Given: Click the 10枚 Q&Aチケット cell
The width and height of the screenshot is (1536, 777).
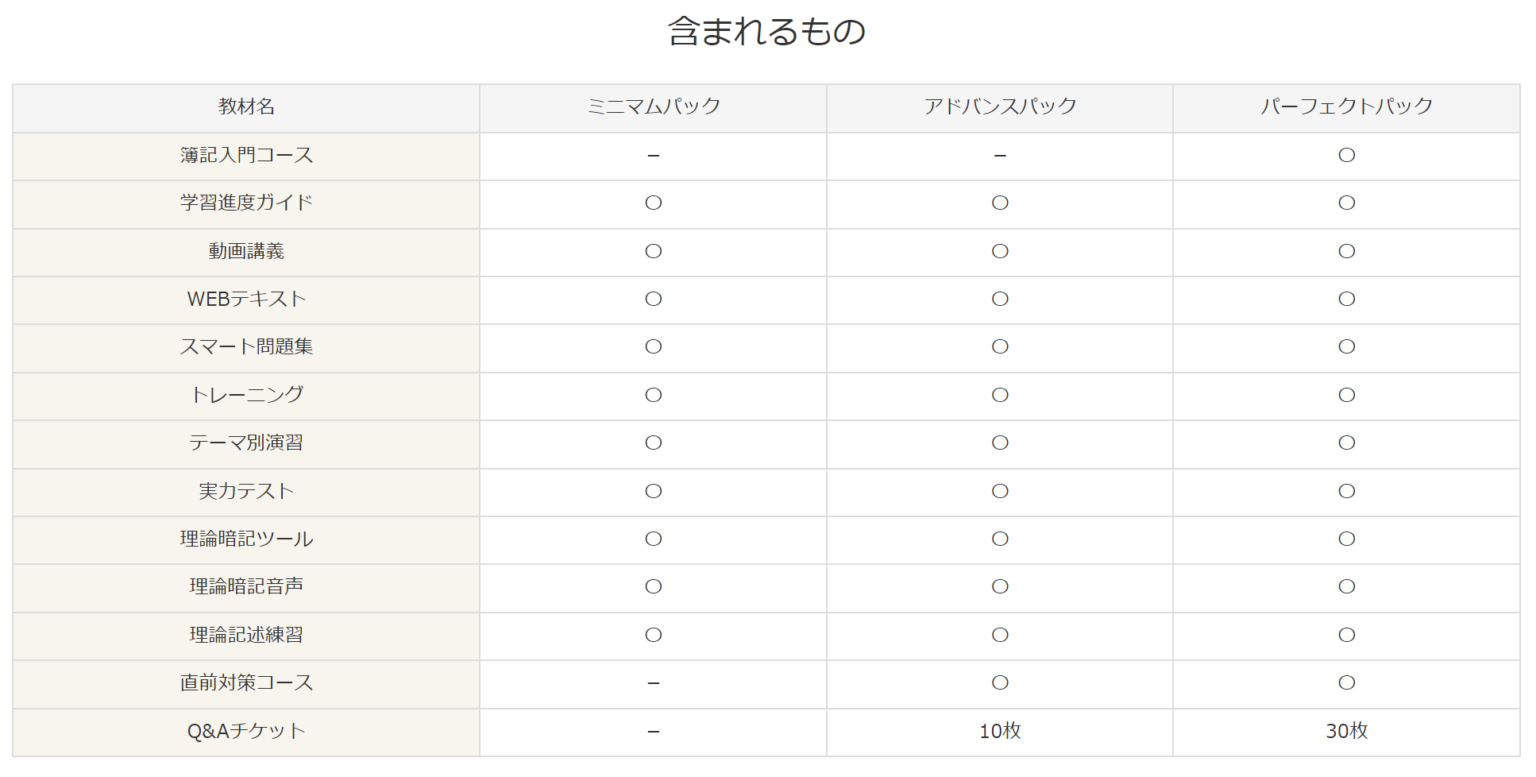Looking at the screenshot, I should 999,731.
